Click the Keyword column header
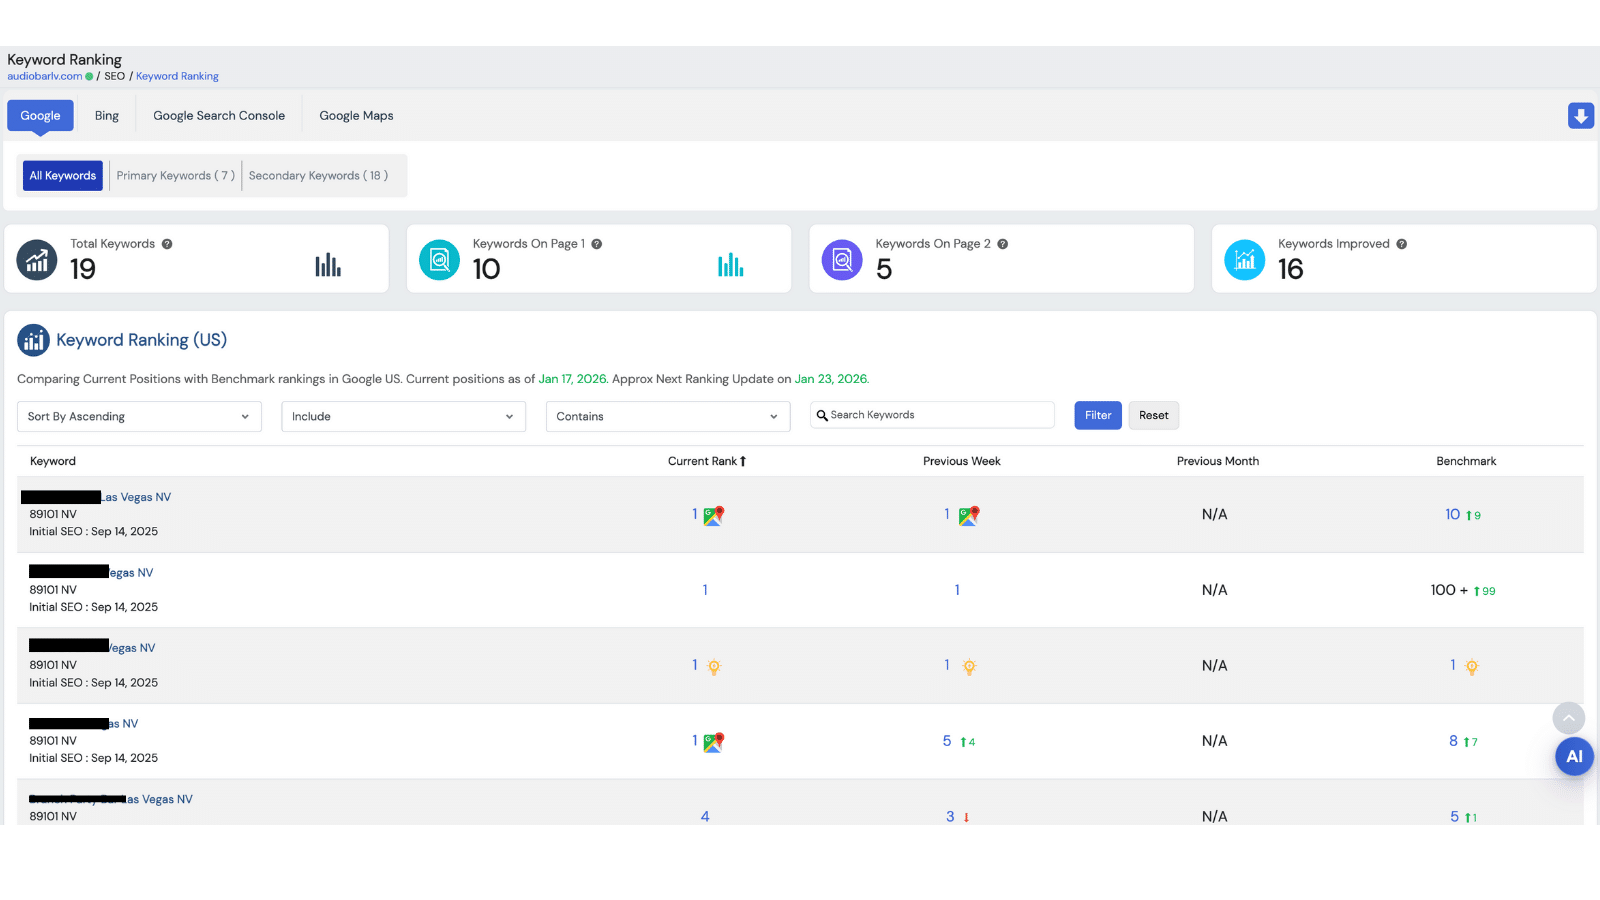This screenshot has width=1600, height=900. pos(53,462)
